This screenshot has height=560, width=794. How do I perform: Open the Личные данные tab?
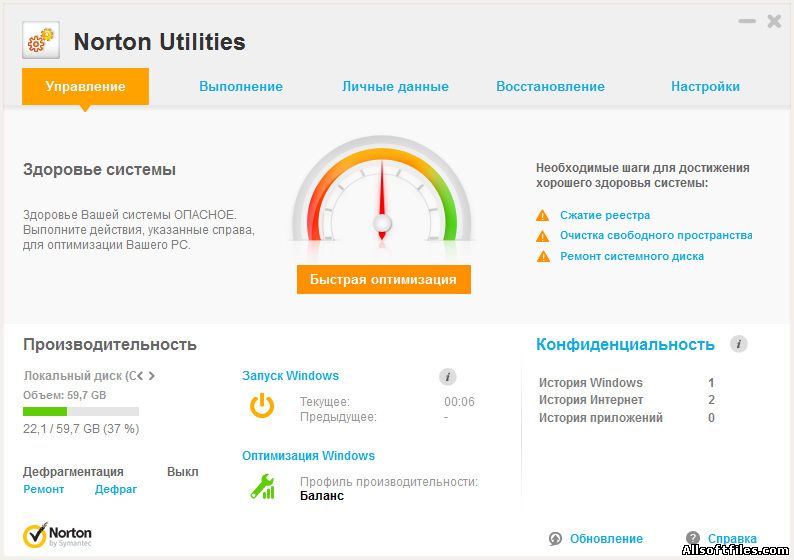395,86
